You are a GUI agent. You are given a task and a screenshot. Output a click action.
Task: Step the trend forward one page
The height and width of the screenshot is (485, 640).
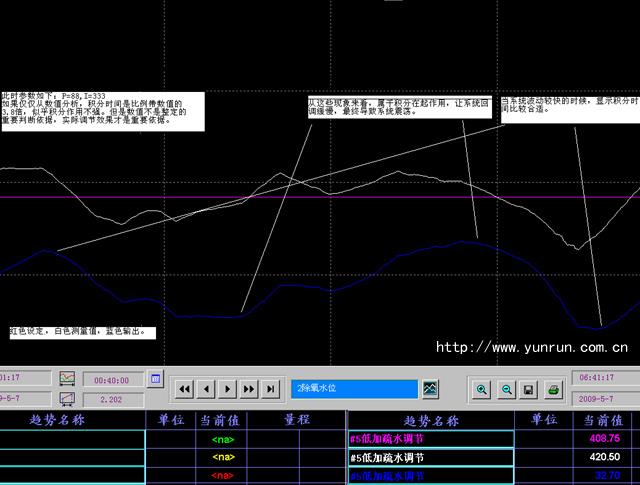coord(228,389)
